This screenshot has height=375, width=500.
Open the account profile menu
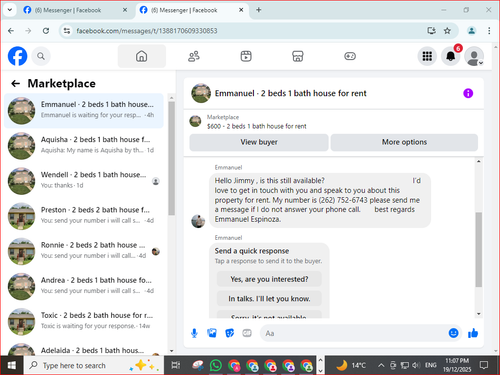point(474,56)
